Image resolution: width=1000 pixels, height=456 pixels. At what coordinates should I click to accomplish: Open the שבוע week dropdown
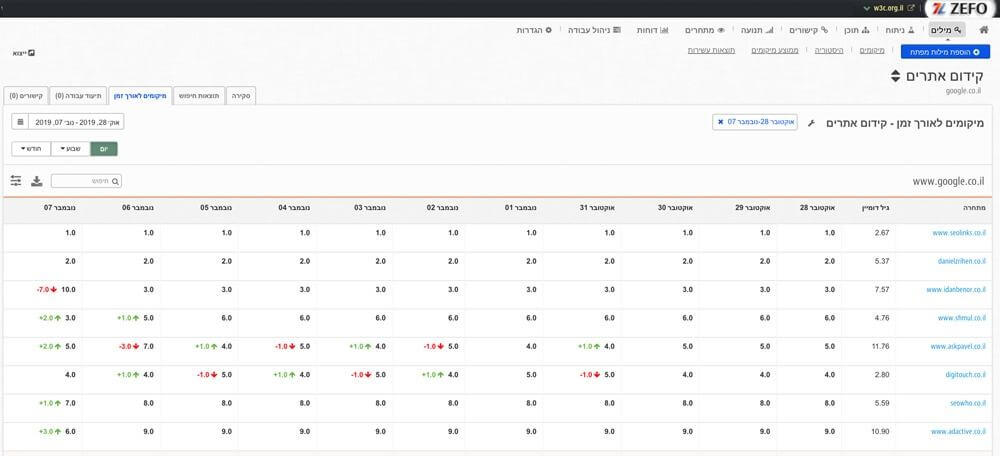(x=71, y=149)
